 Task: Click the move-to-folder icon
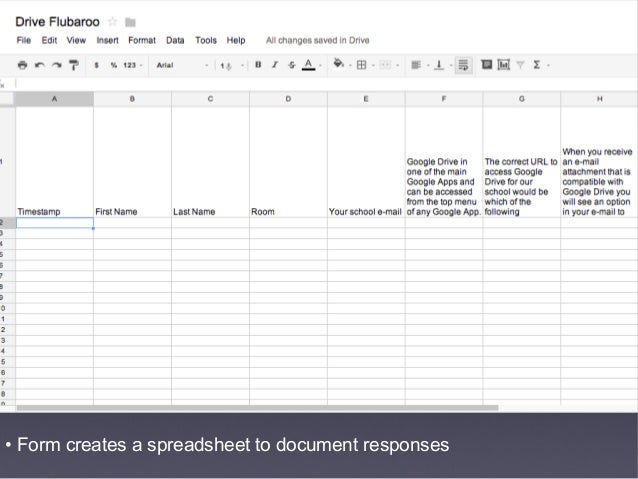tap(130, 22)
